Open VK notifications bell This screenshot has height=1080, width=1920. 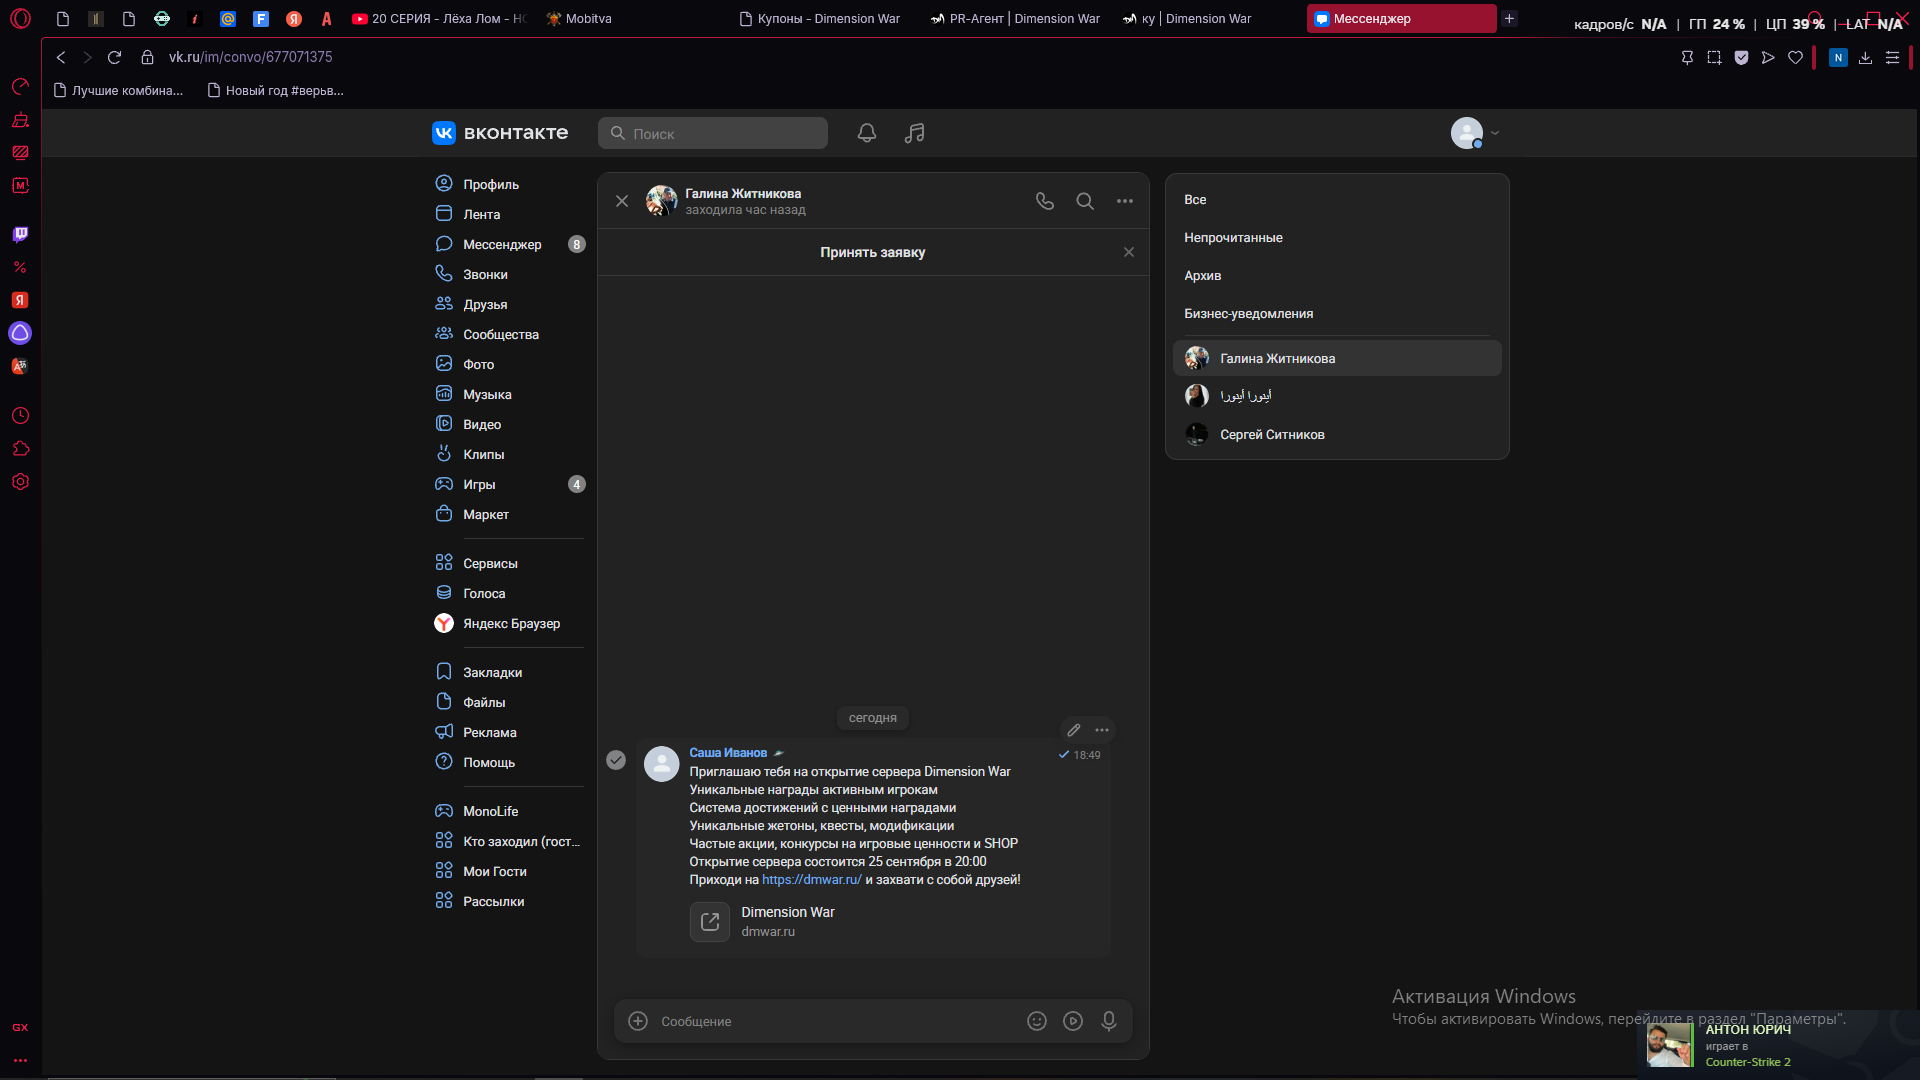click(867, 133)
